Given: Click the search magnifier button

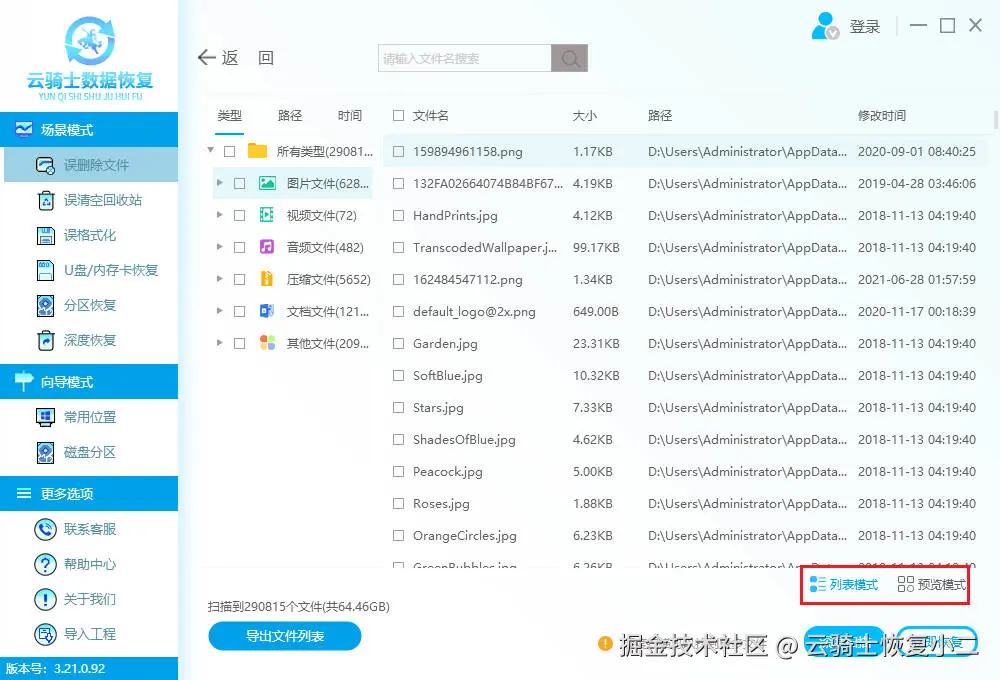Looking at the screenshot, I should point(570,58).
